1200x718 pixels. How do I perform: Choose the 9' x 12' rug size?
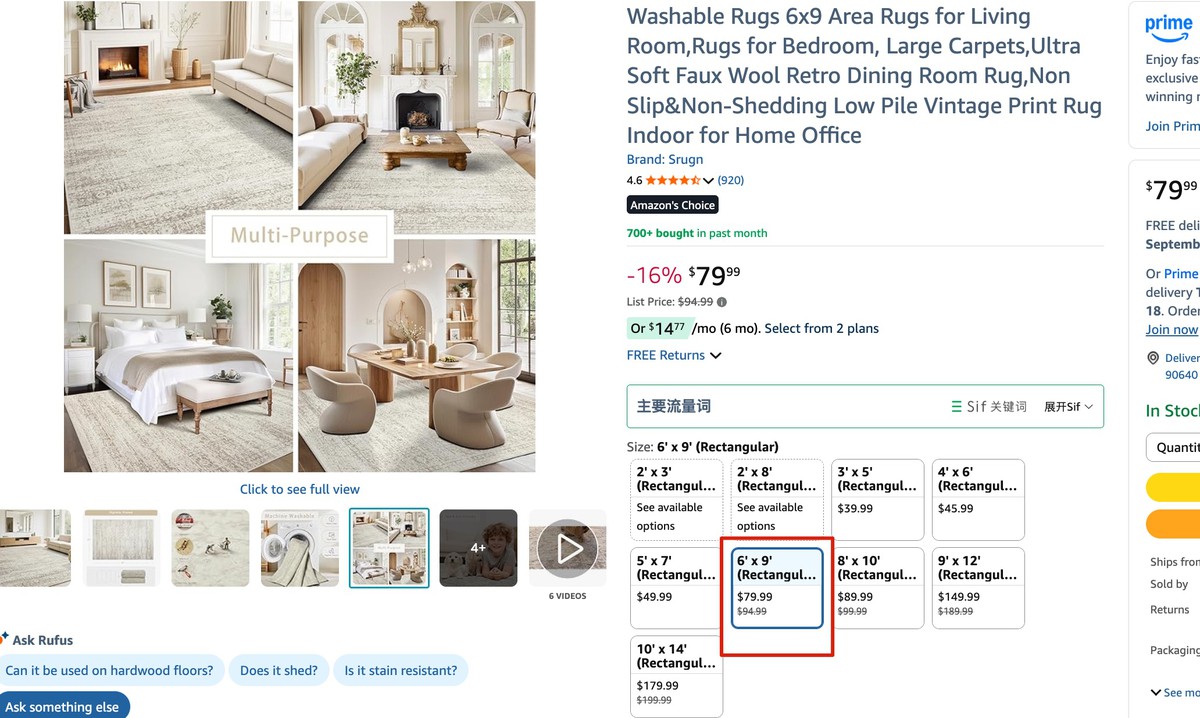point(978,588)
